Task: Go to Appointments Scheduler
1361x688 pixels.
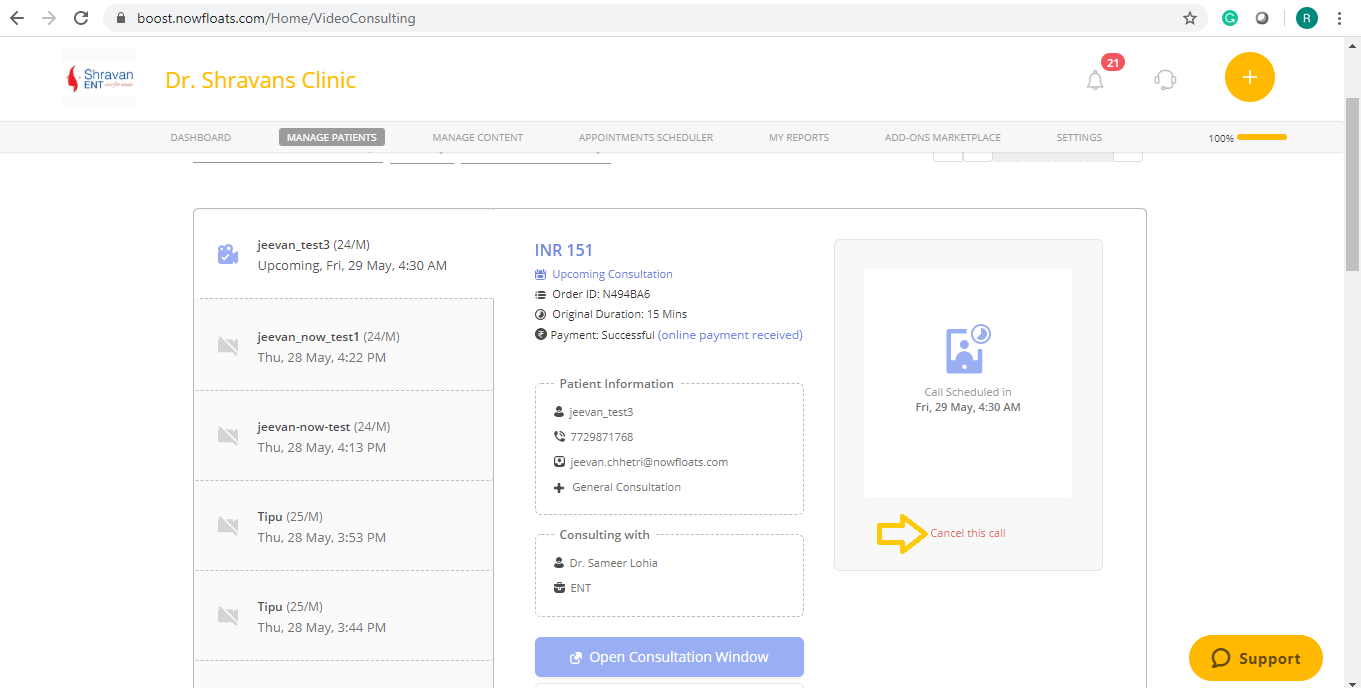Action: click(646, 138)
